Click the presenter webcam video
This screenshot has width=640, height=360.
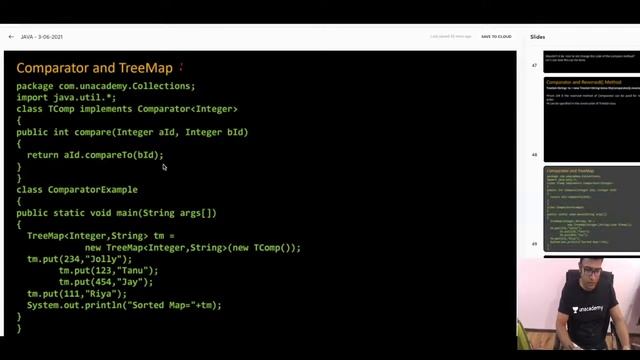coord(578,304)
